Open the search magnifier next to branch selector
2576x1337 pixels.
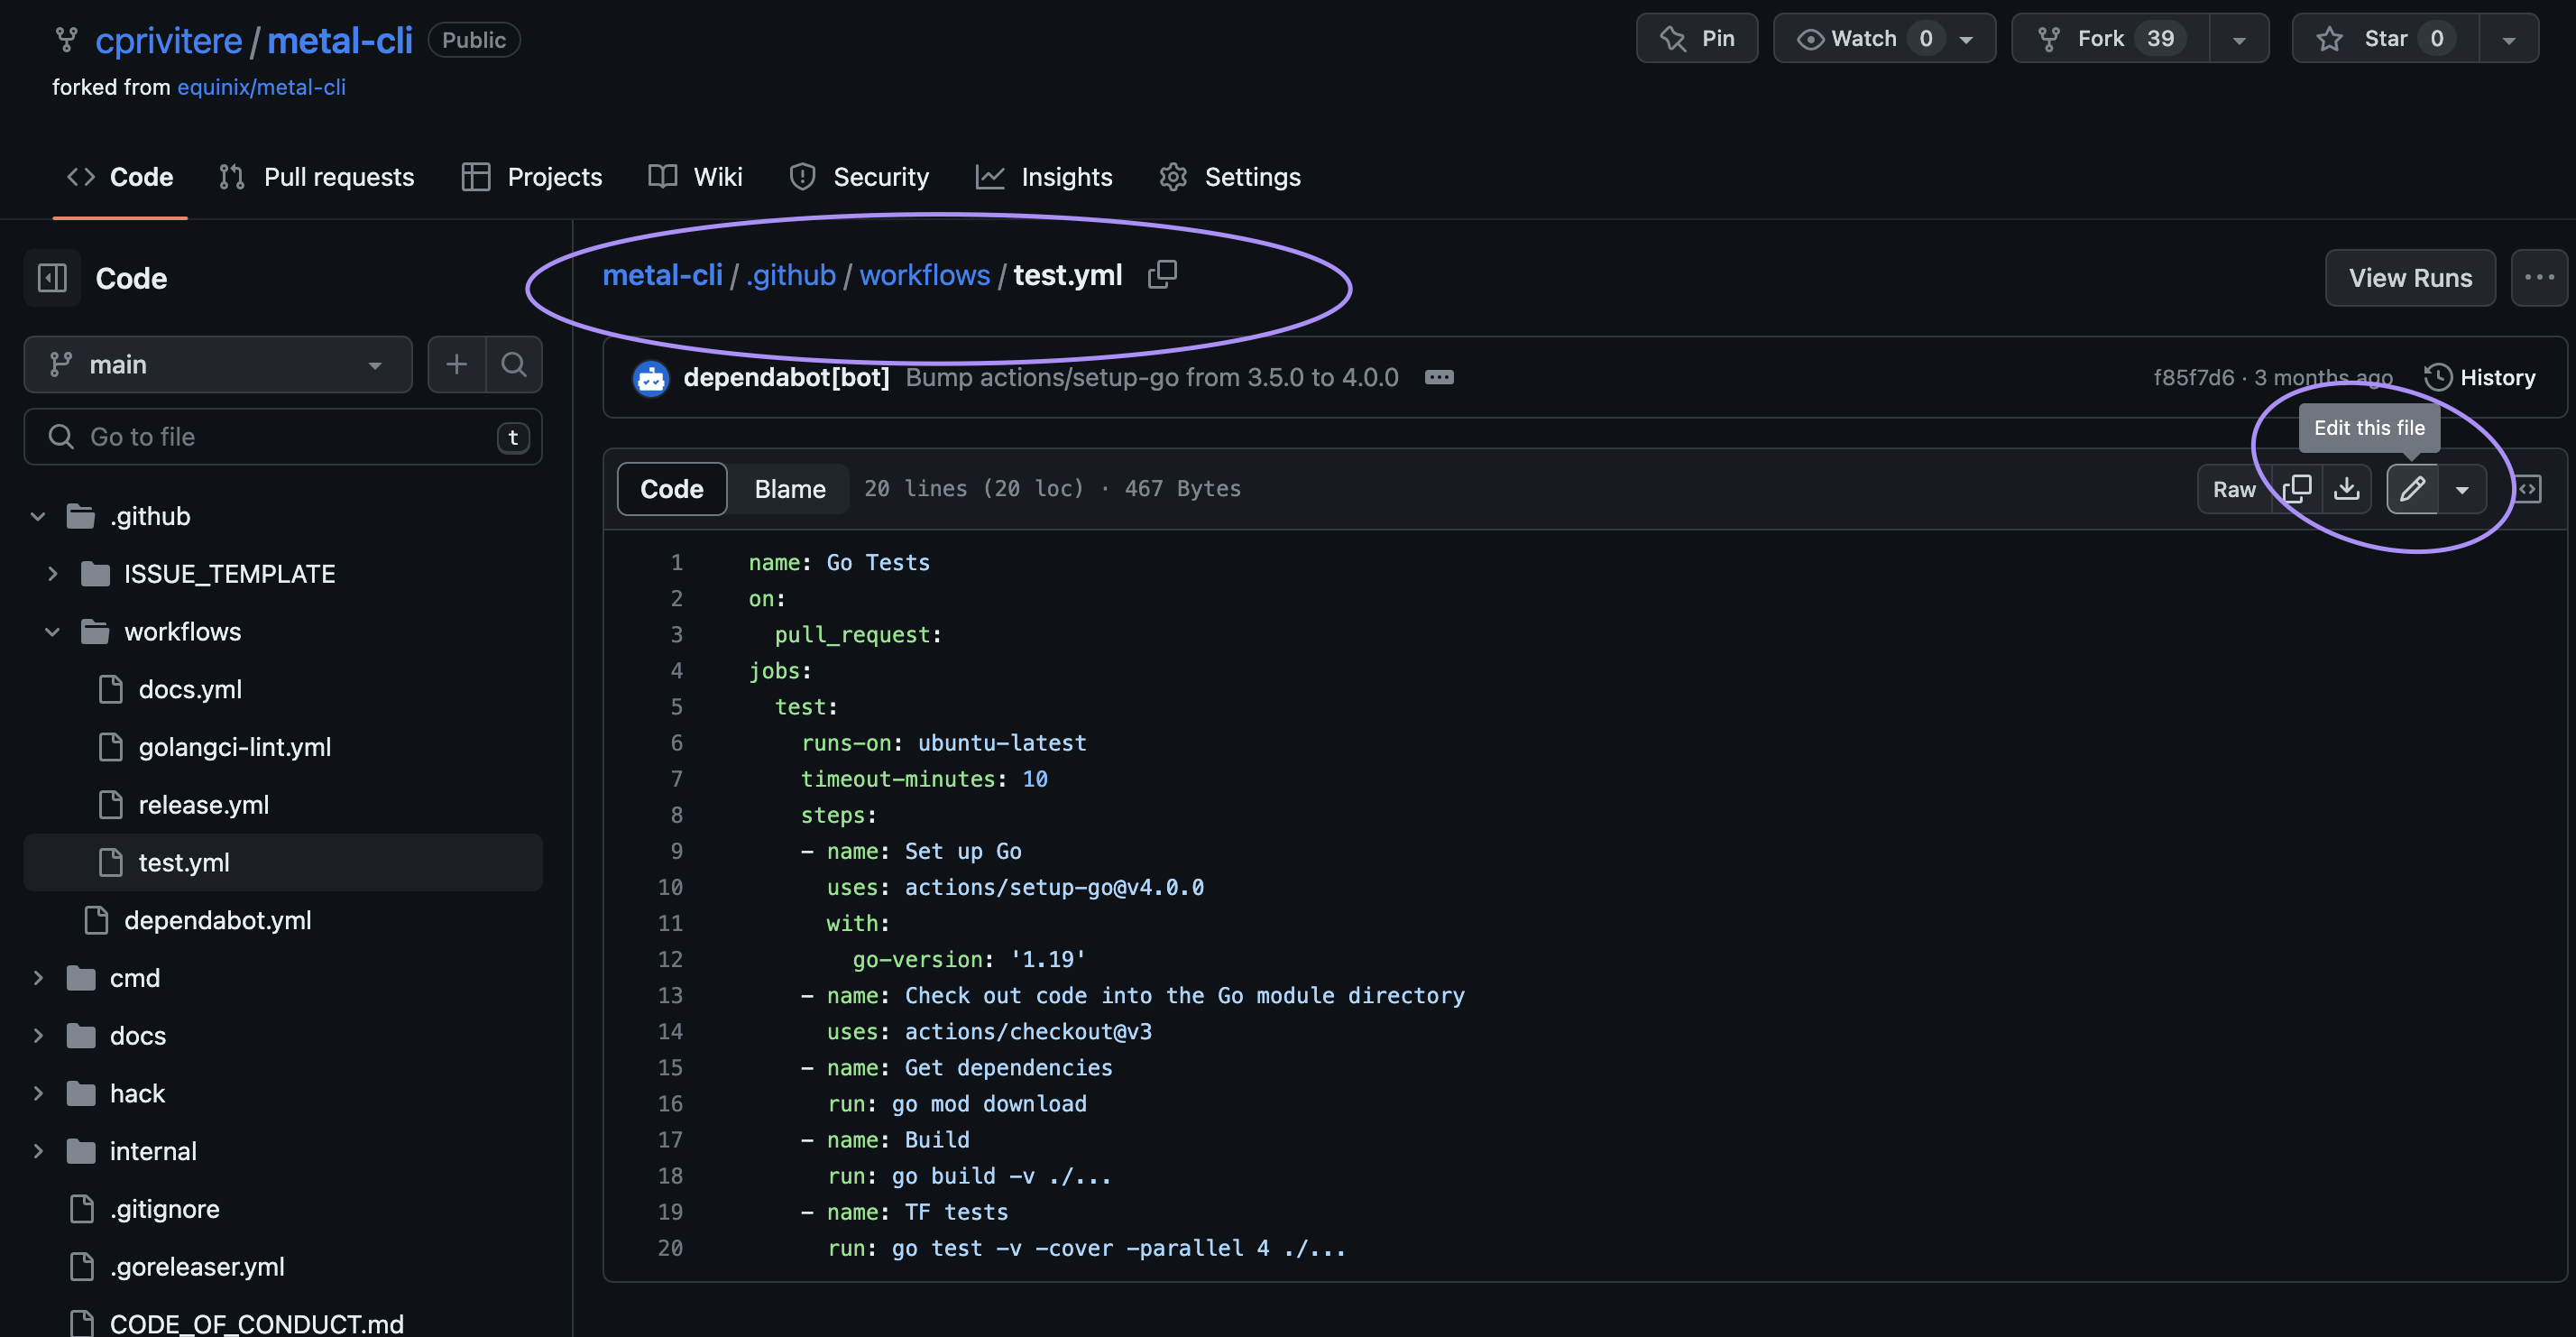click(514, 364)
